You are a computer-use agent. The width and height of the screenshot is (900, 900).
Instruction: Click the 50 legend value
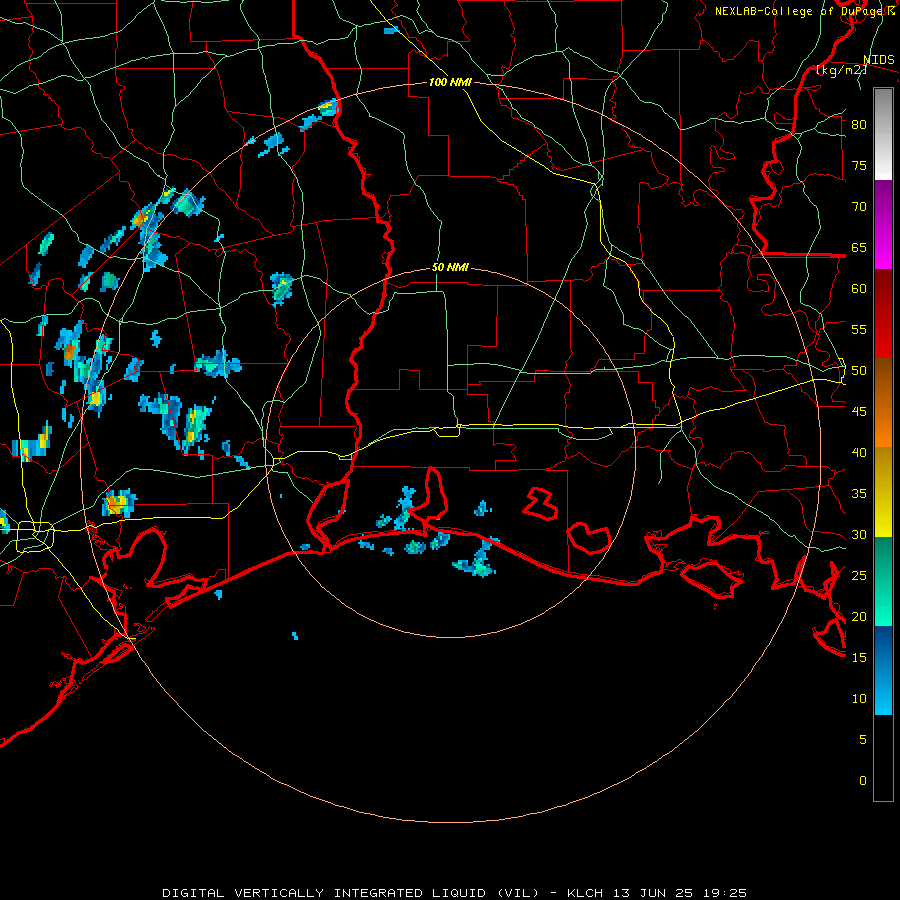click(859, 371)
